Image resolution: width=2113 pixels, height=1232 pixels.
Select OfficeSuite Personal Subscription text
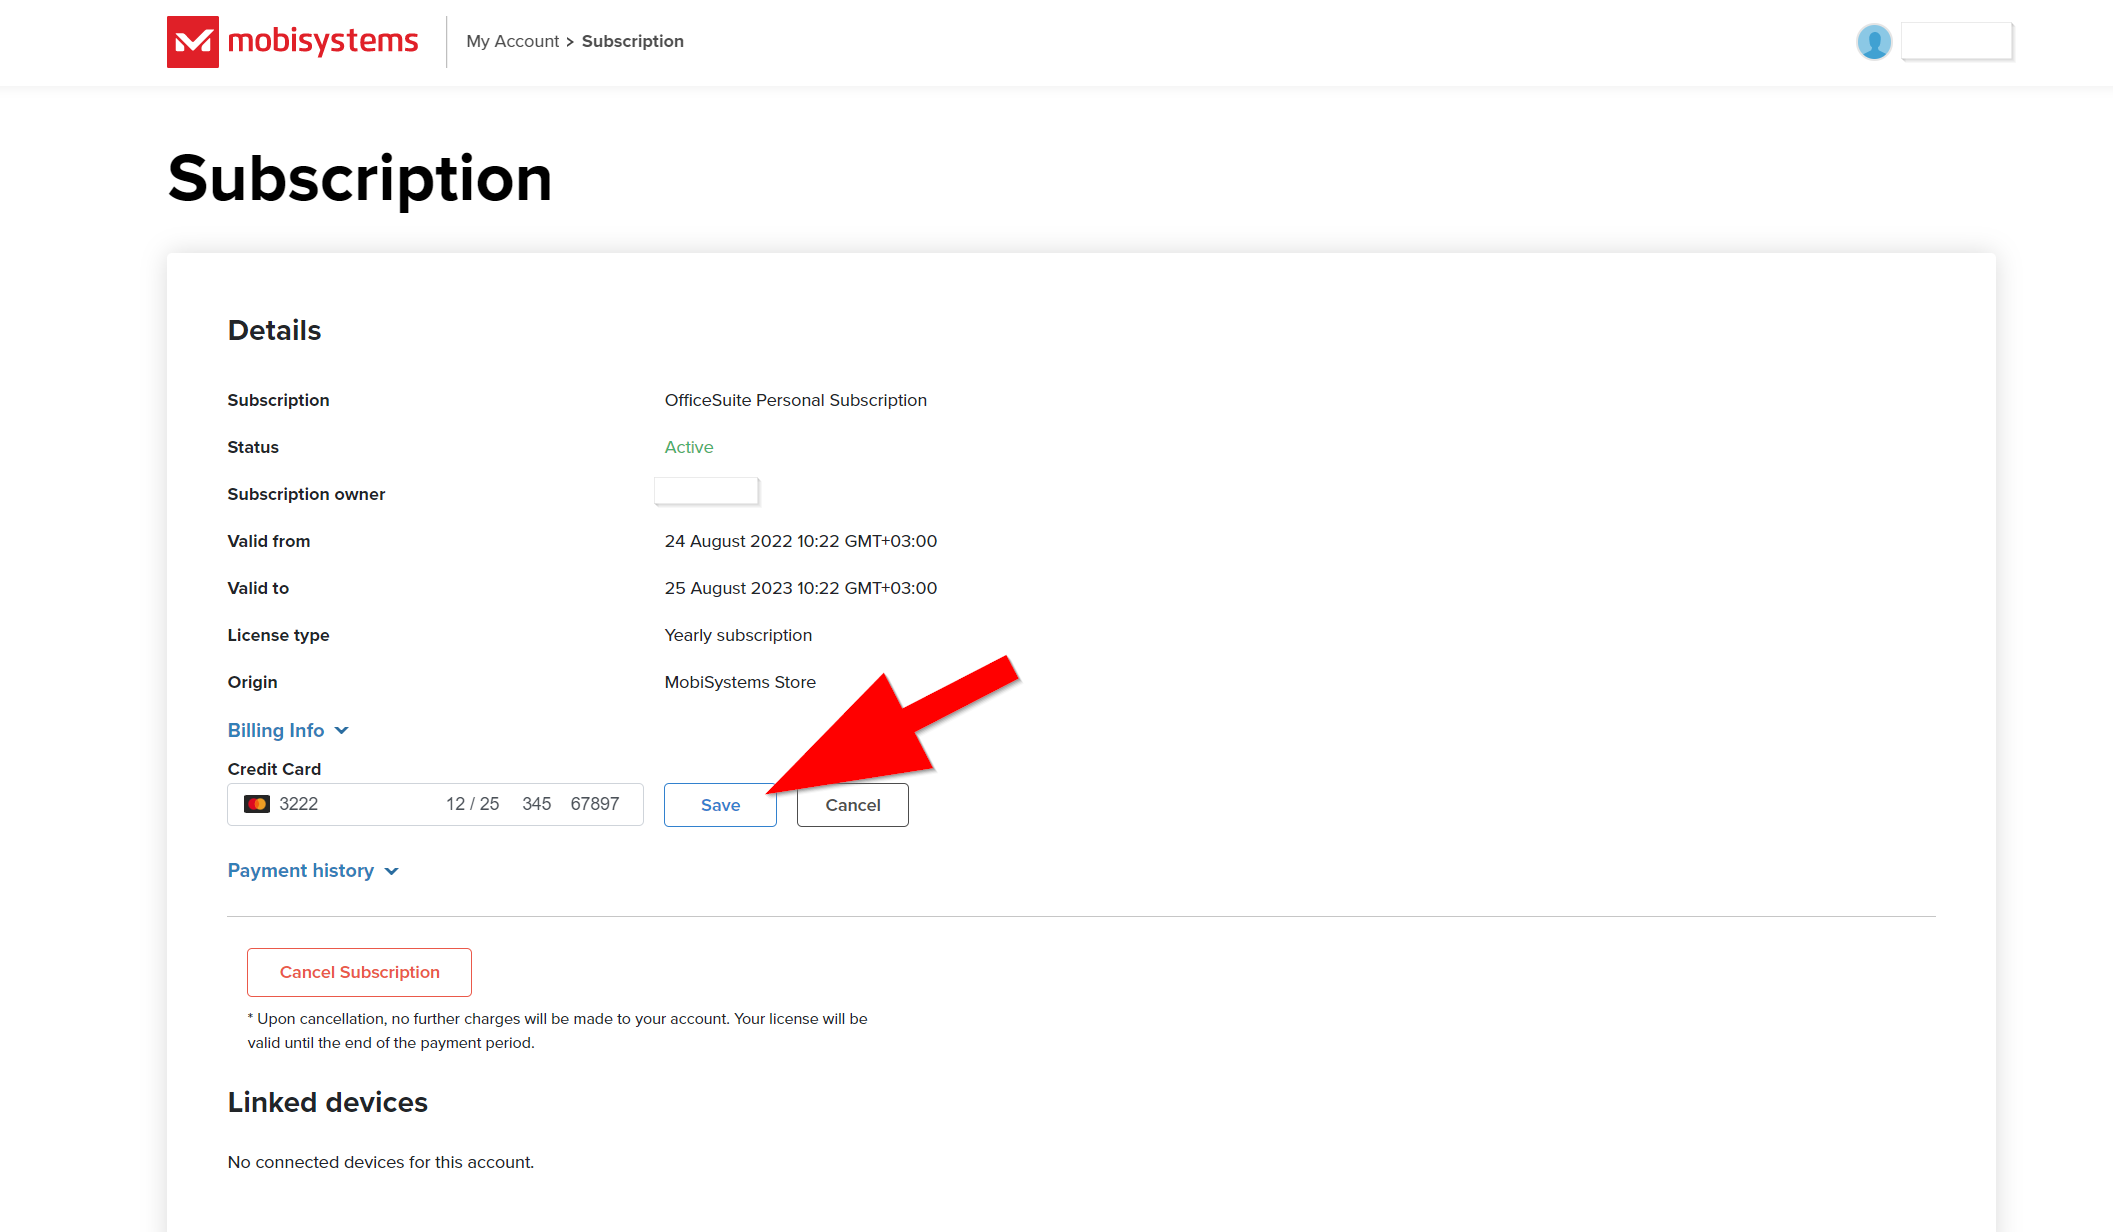[796, 400]
